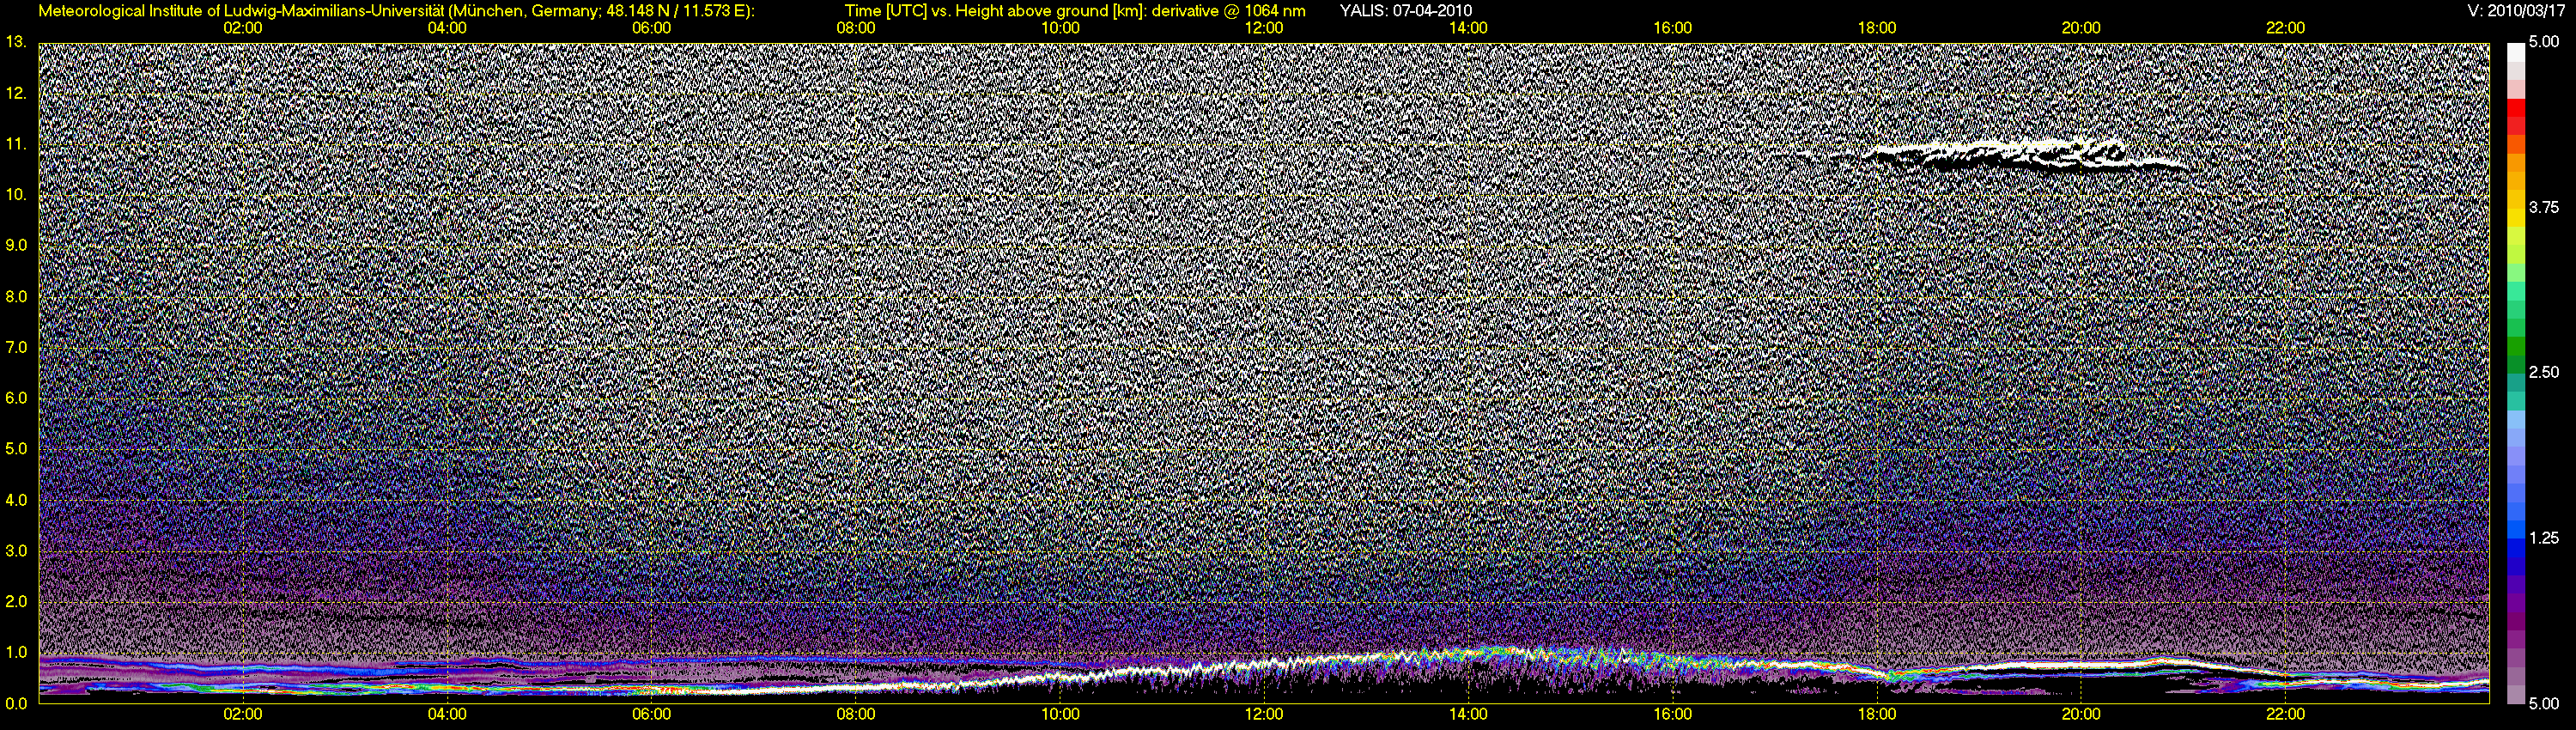This screenshot has width=2576, height=730.
Task: Click the 14:00 label on the bottom time axis
Action: (1468, 715)
